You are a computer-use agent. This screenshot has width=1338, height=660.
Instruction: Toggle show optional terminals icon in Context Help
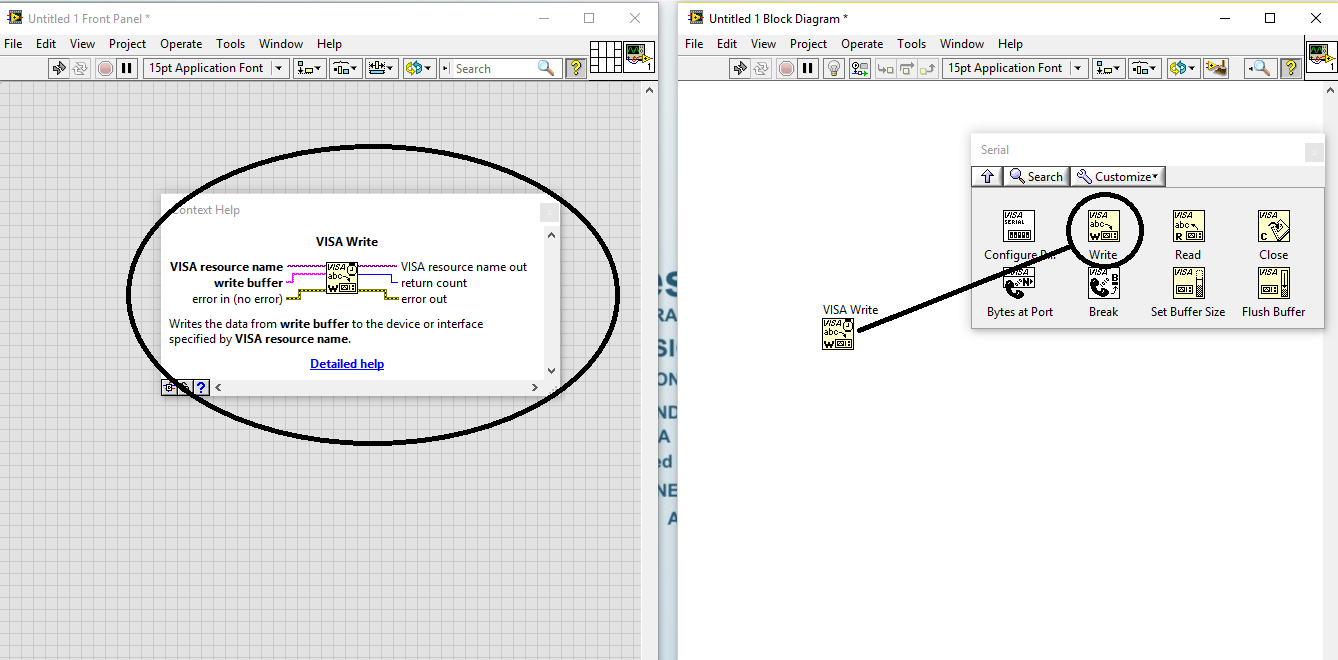[x=170, y=387]
